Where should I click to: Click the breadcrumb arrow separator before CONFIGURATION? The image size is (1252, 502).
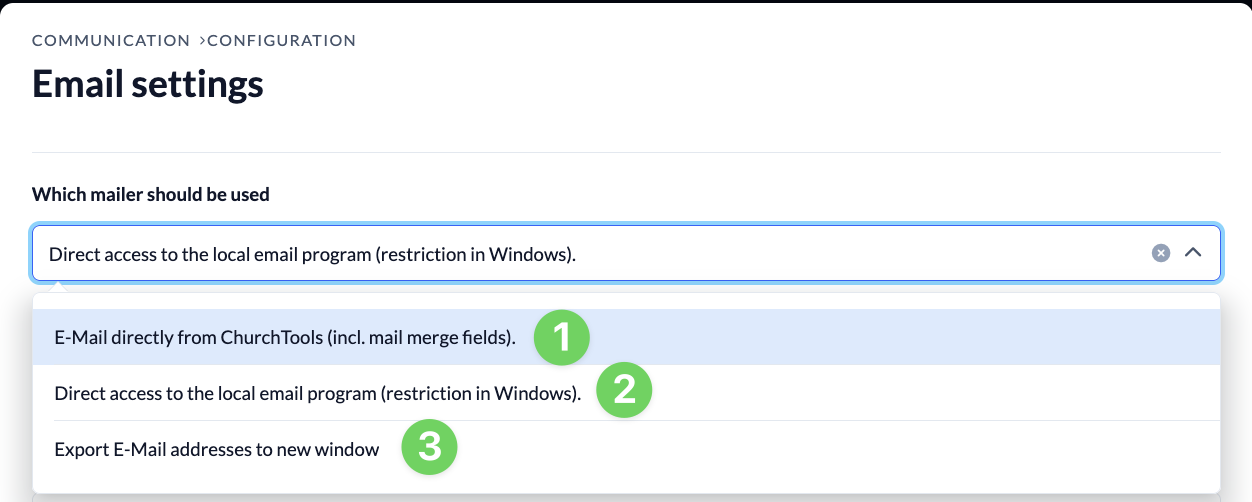pyautogui.click(x=202, y=41)
